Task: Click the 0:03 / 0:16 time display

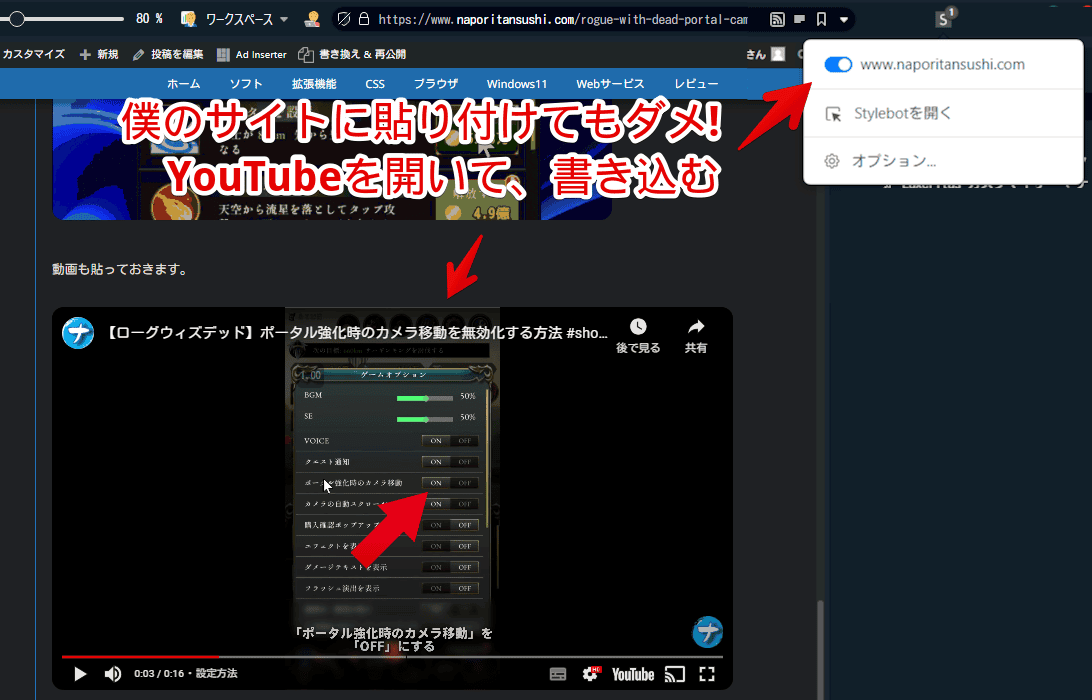Action: point(159,674)
